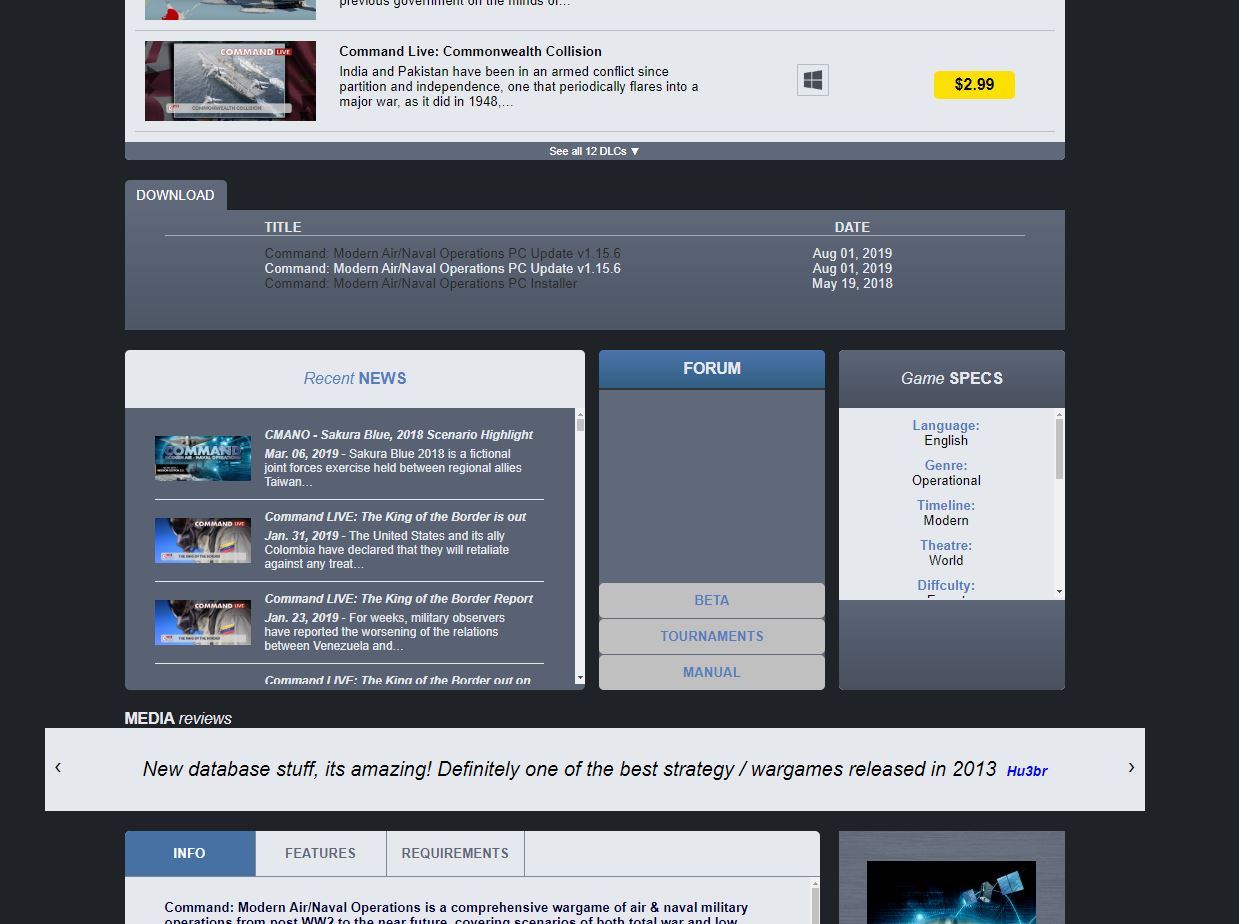1239x924 pixels.
Task: Click the Theatre: World spec
Action: pos(946,553)
